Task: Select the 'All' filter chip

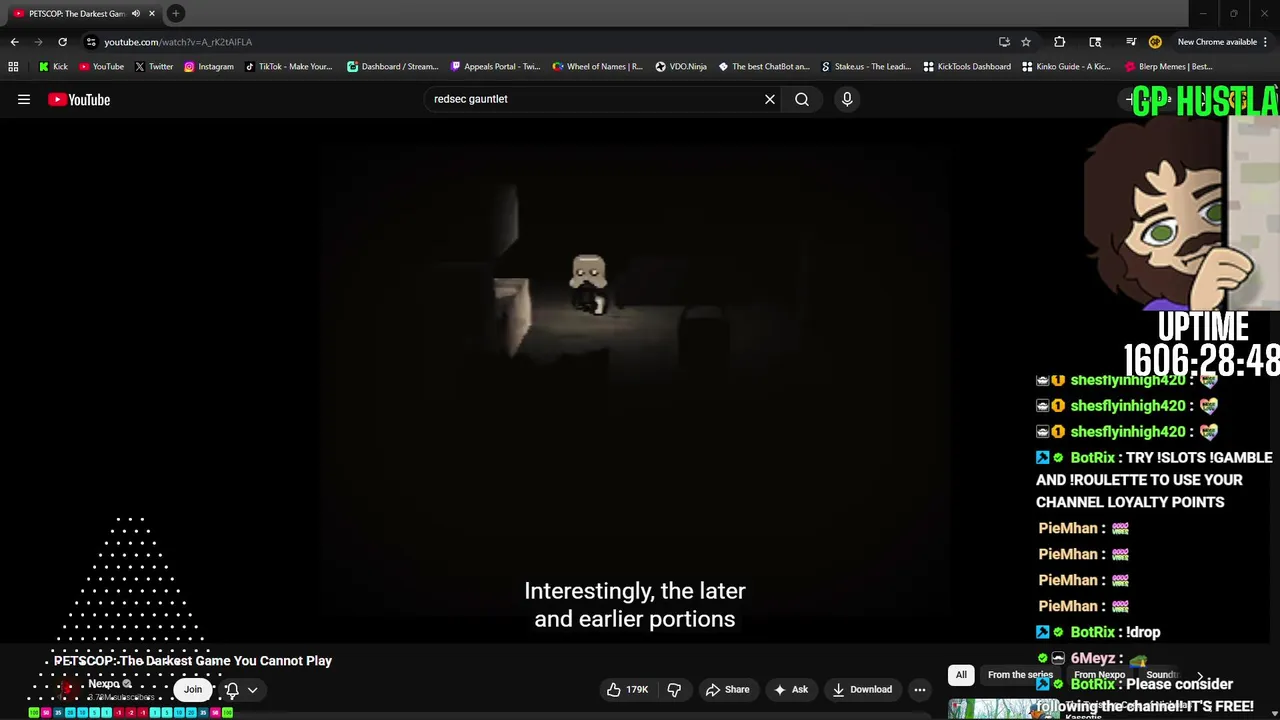Action: (x=961, y=675)
